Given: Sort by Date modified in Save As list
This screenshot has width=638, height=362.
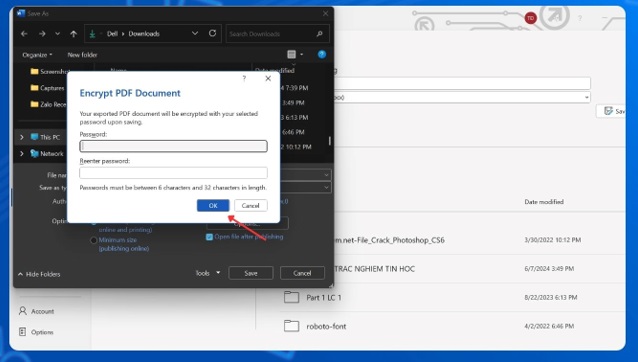Looking at the screenshot, I should pos(275,70).
